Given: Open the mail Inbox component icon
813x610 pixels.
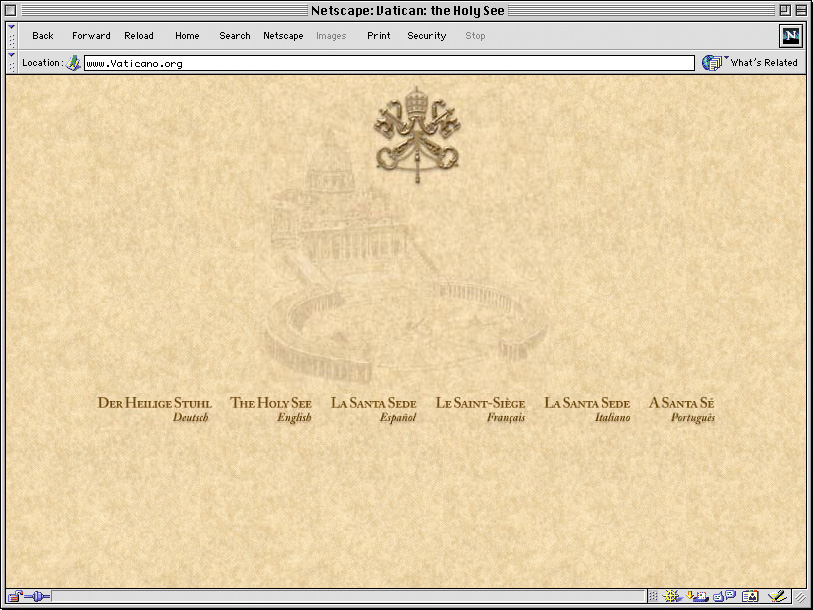Looking at the screenshot, I should [697, 597].
